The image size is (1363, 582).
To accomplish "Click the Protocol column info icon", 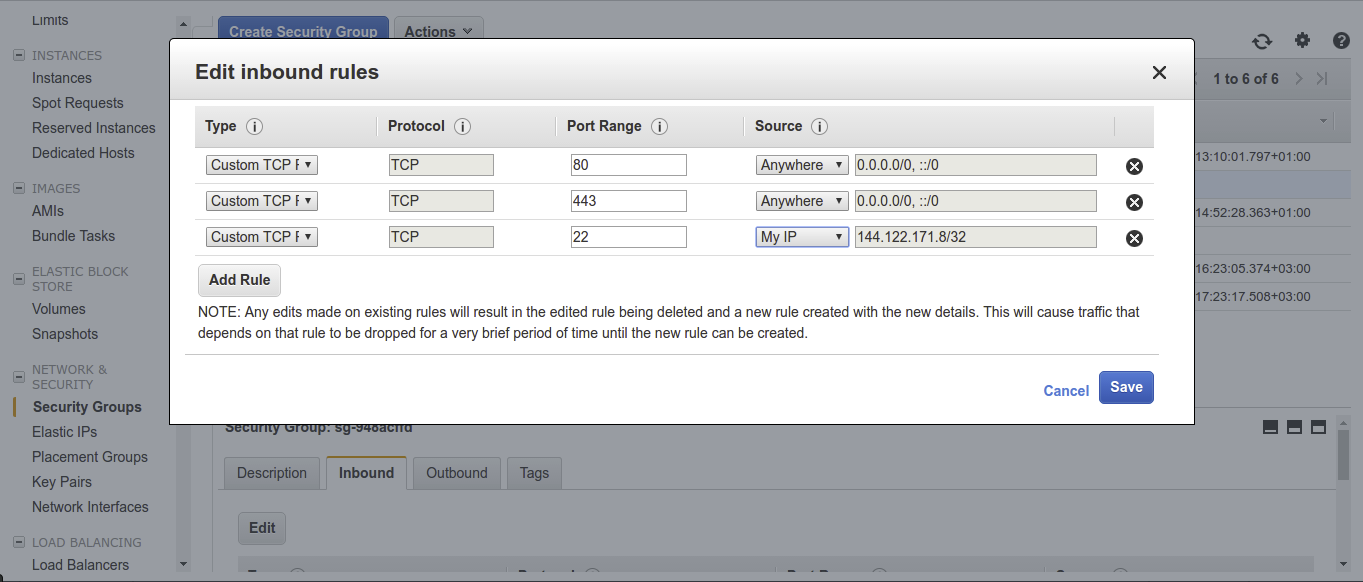I will tap(461, 126).
